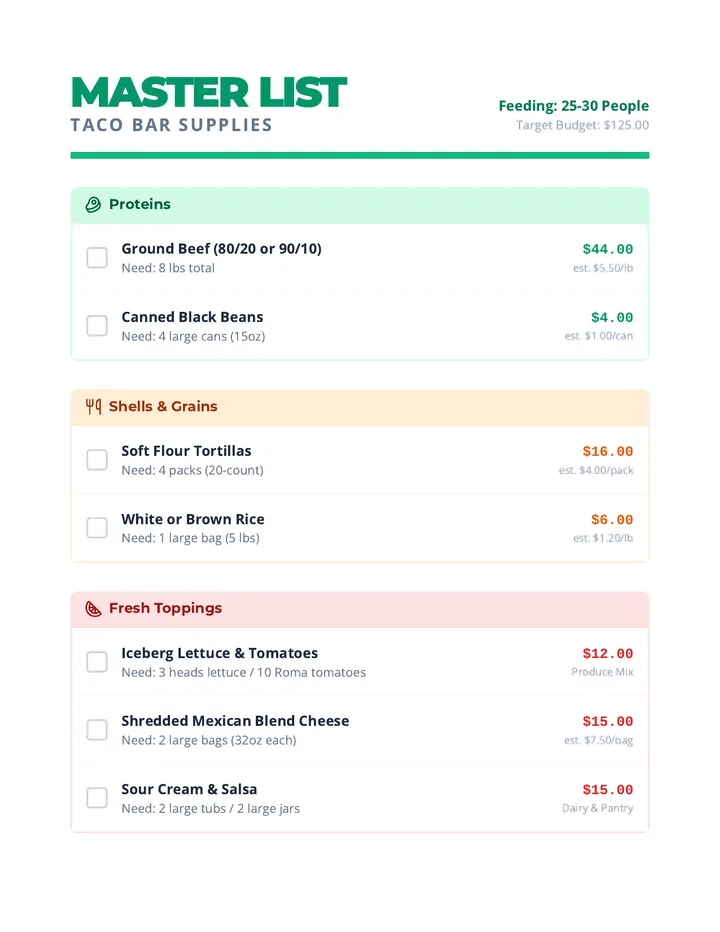Click the $12.00 lettuce and tomatoes price
The height and width of the screenshot is (932, 720).
[x=608, y=653]
